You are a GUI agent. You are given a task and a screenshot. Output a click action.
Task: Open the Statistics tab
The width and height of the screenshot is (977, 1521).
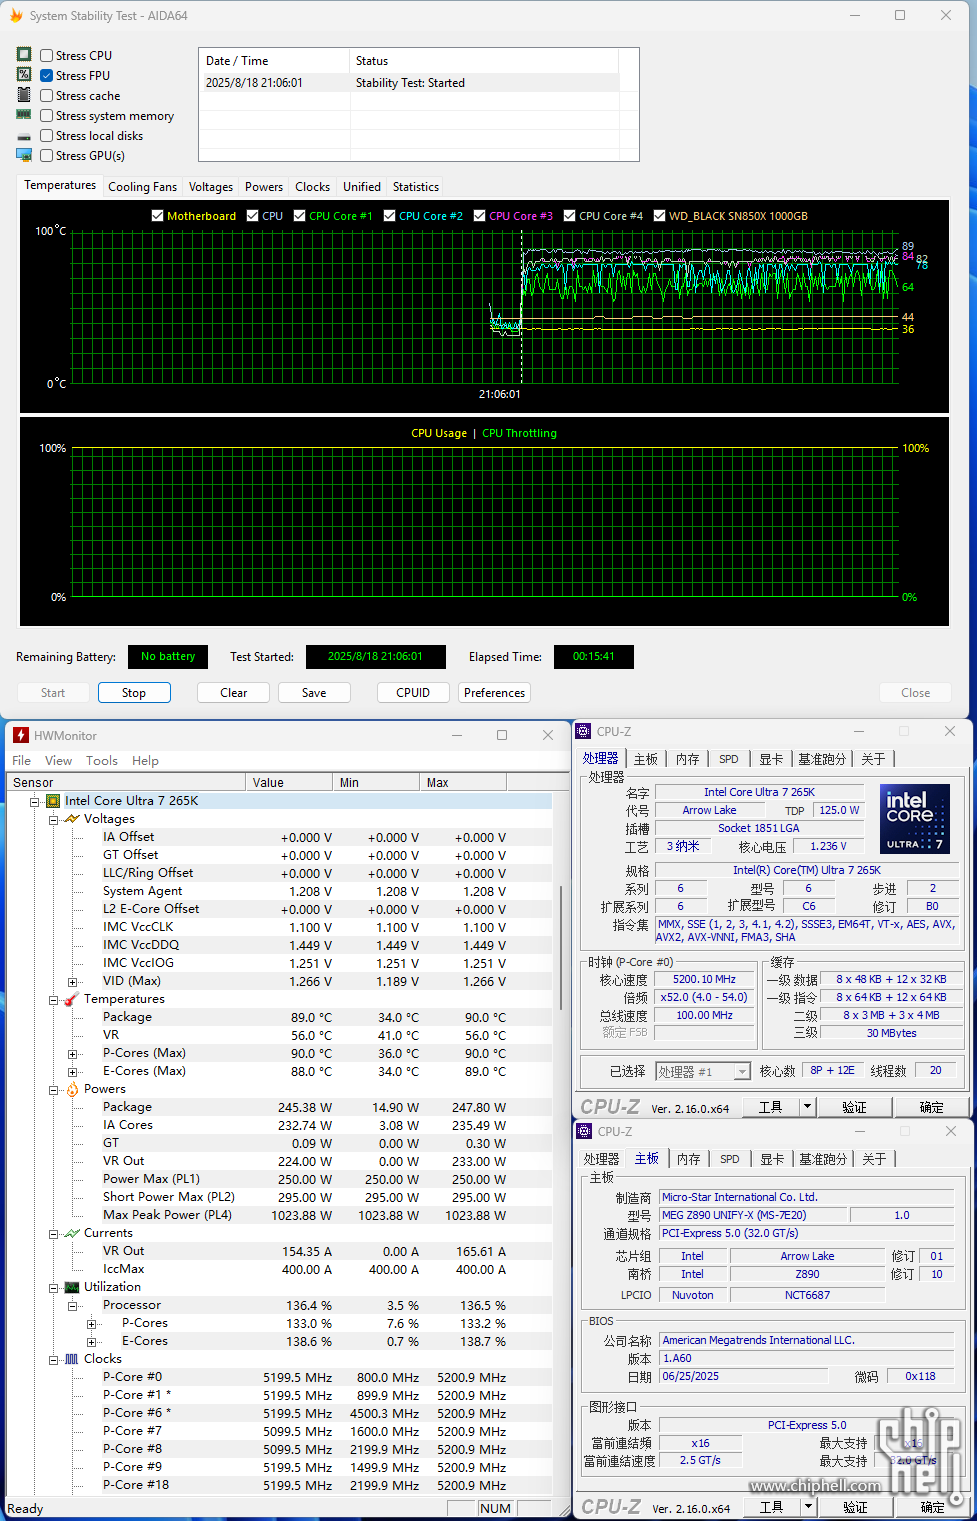(416, 187)
